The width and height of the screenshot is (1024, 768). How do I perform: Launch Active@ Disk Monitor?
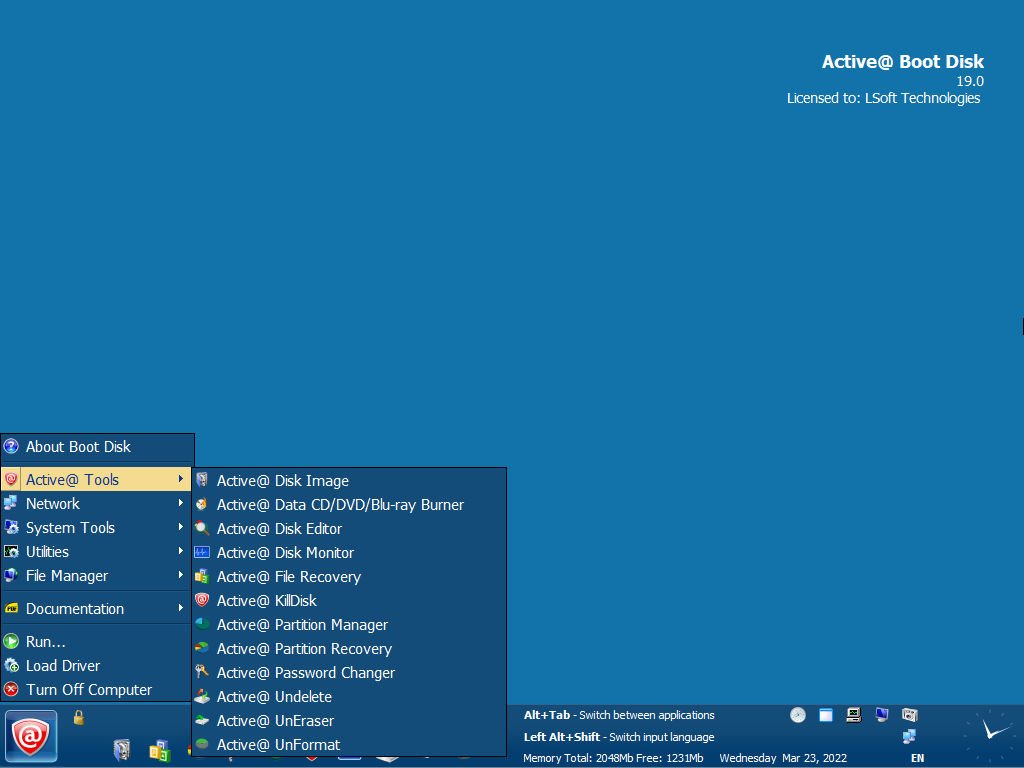(349, 552)
